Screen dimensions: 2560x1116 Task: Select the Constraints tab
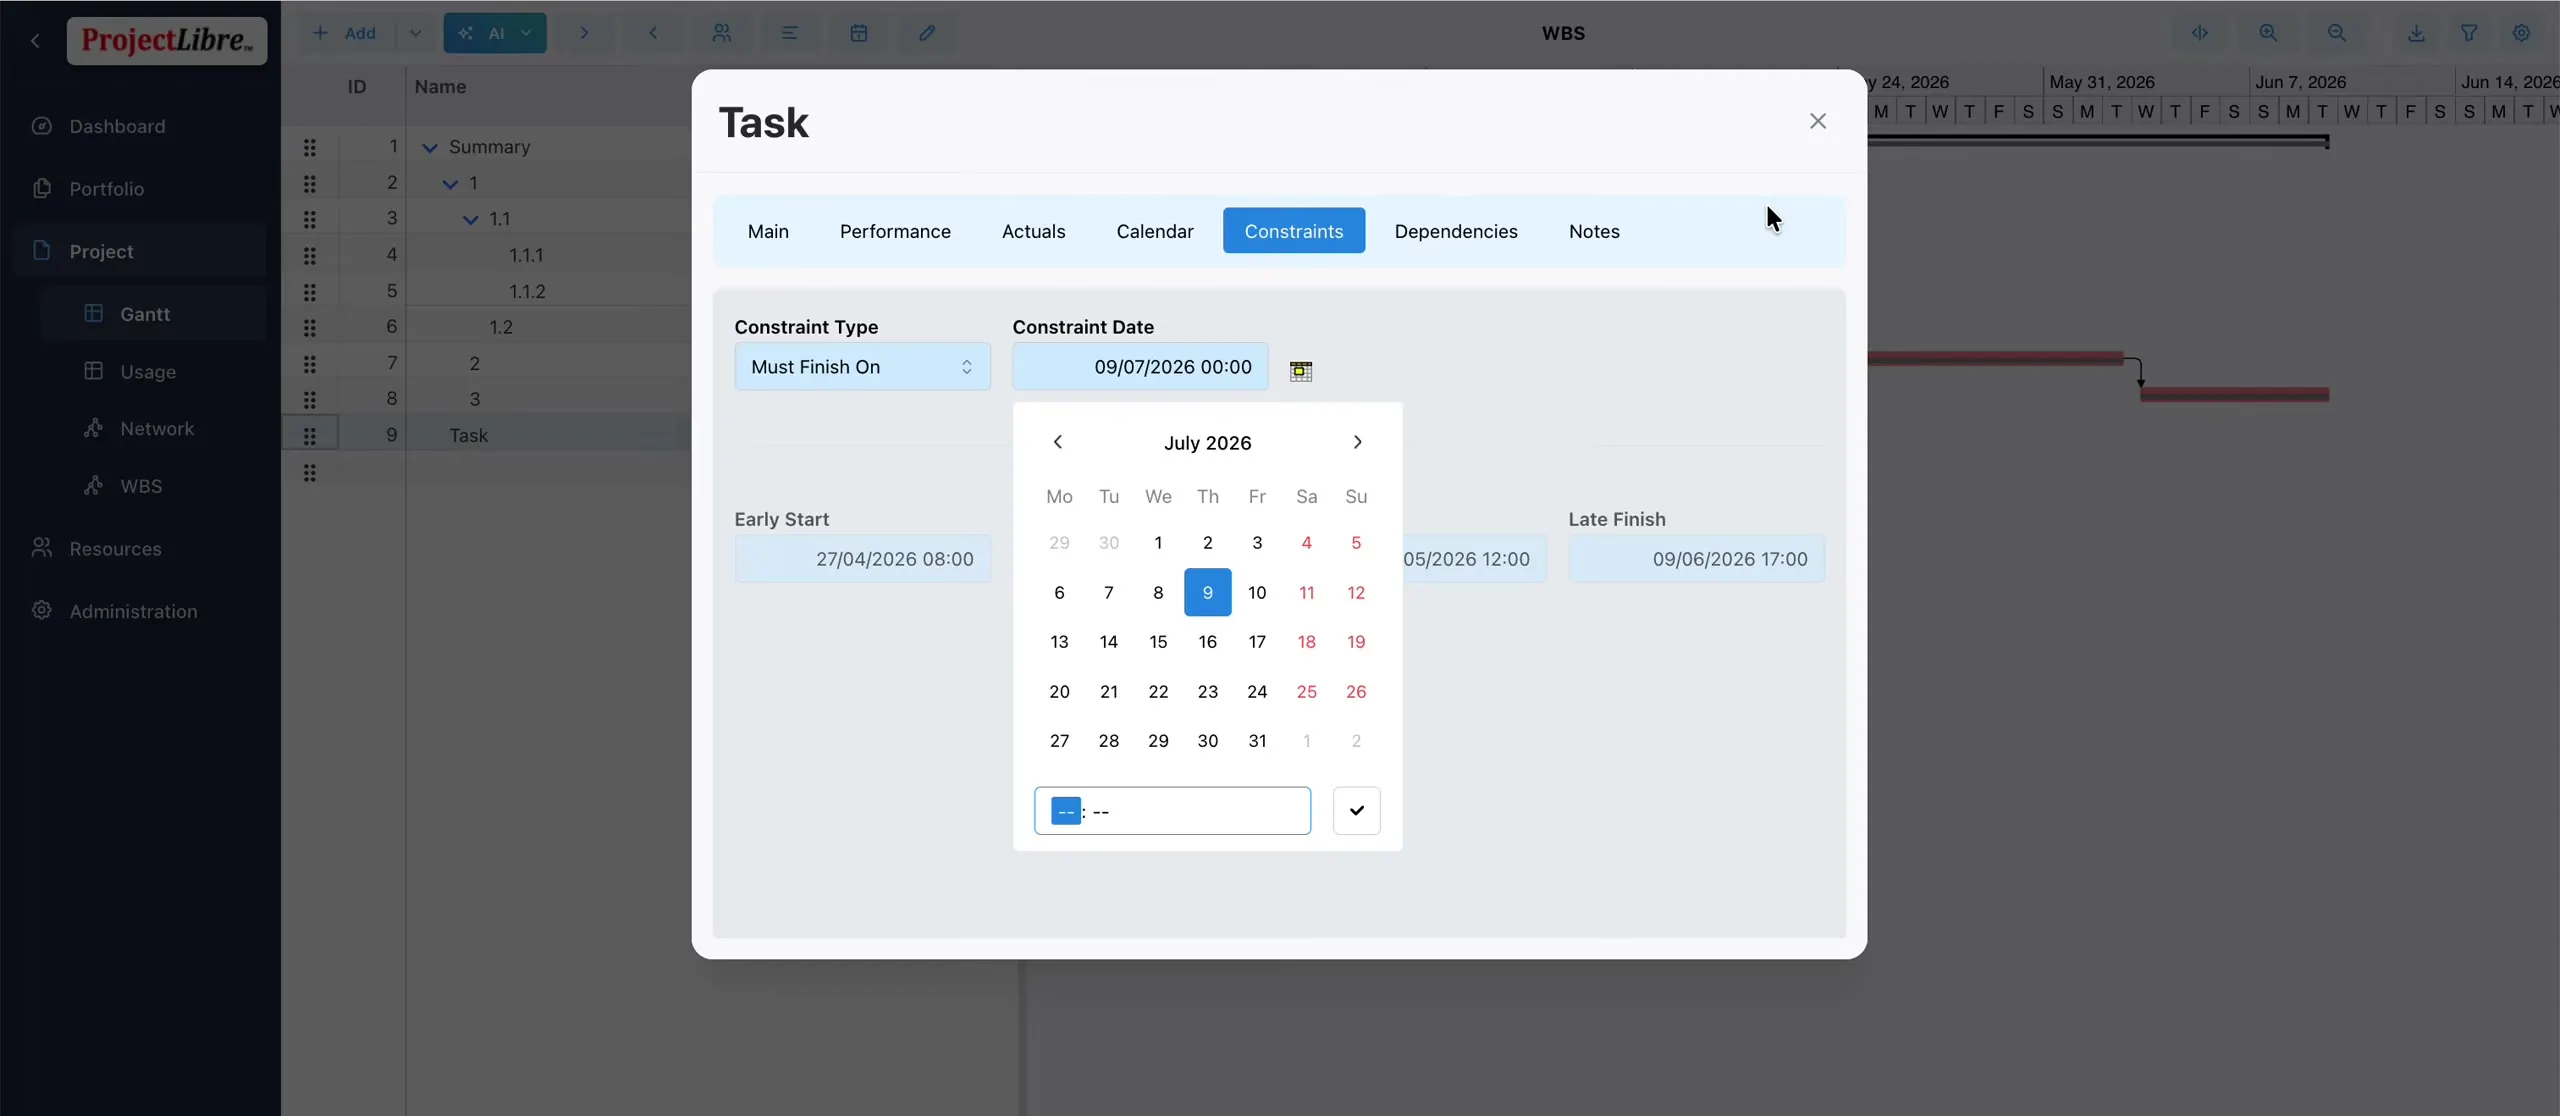pos(1293,231)
